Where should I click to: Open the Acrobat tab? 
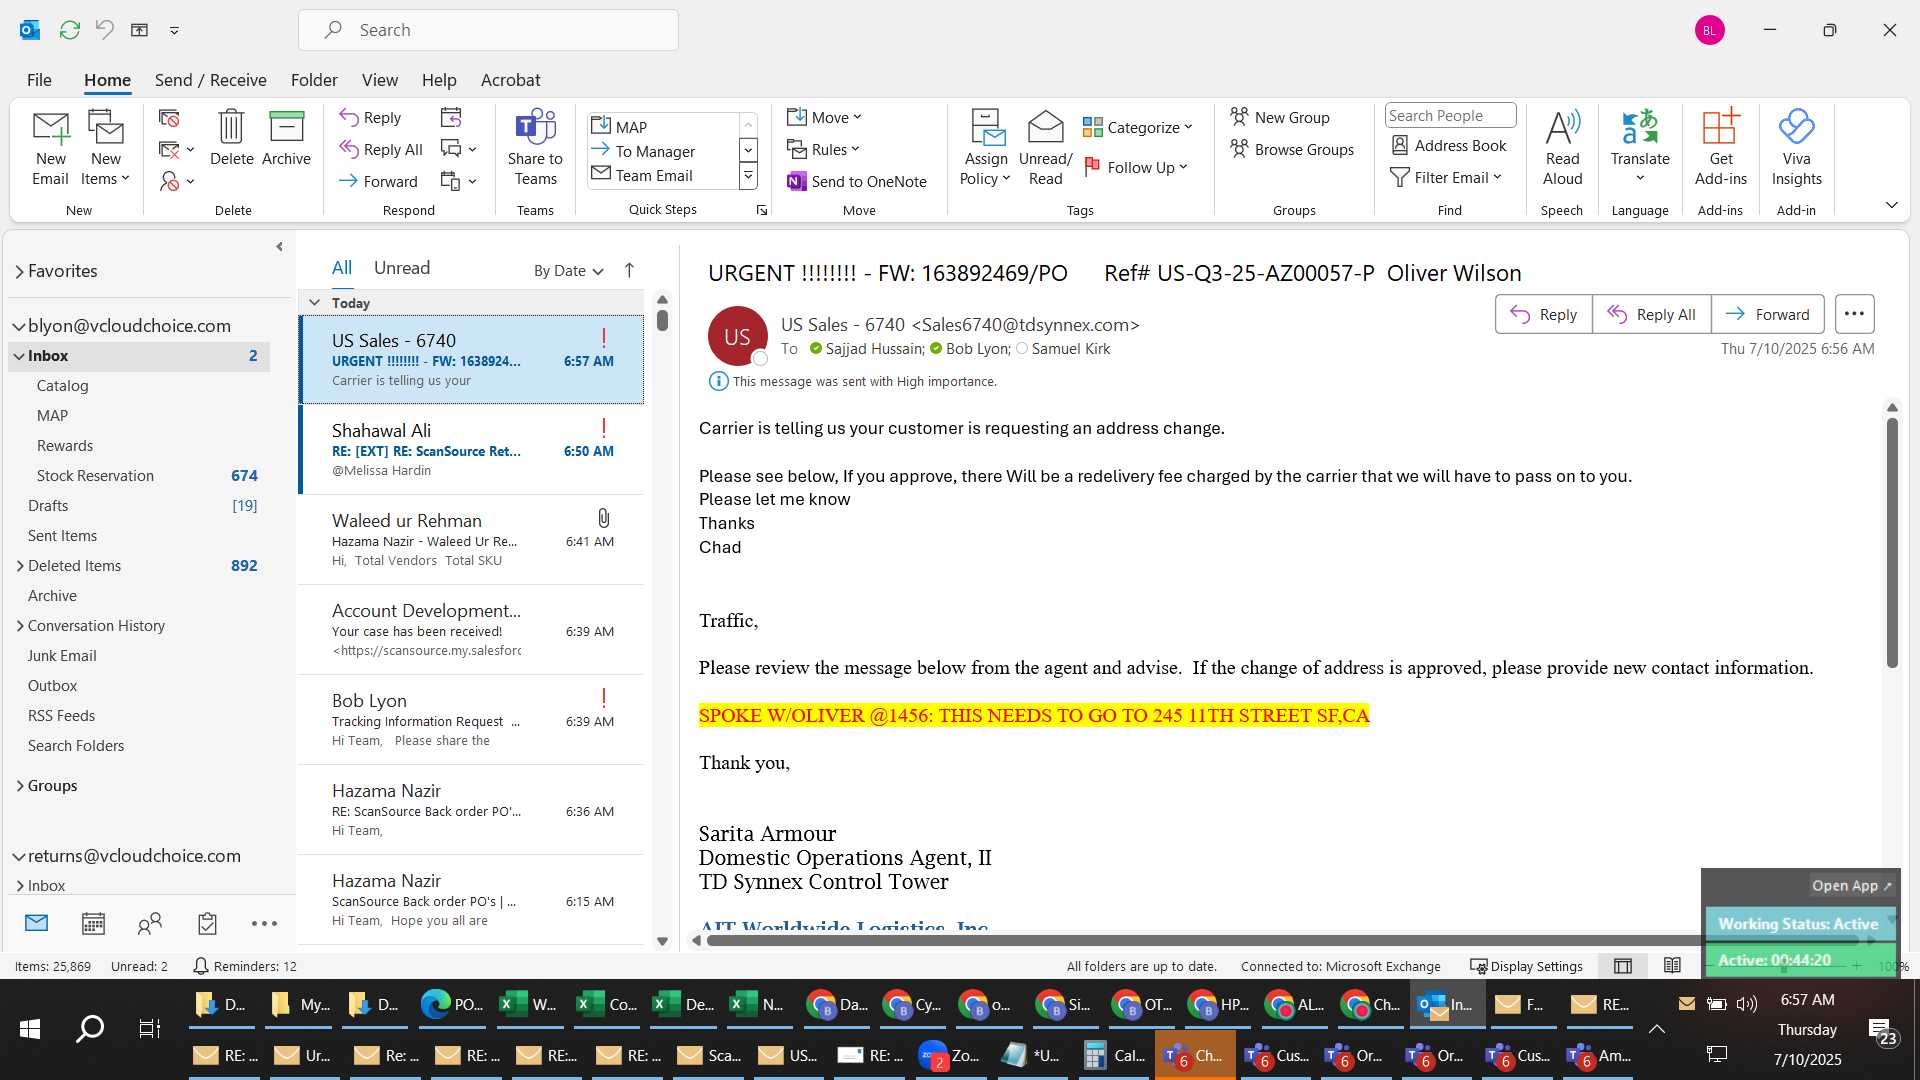tap(510, 80)
